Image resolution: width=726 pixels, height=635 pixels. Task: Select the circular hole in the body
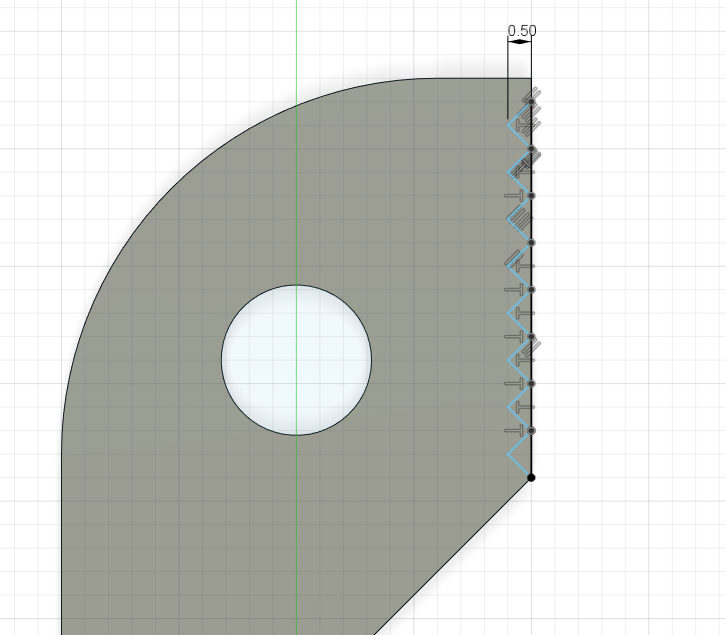click(296, 360)
